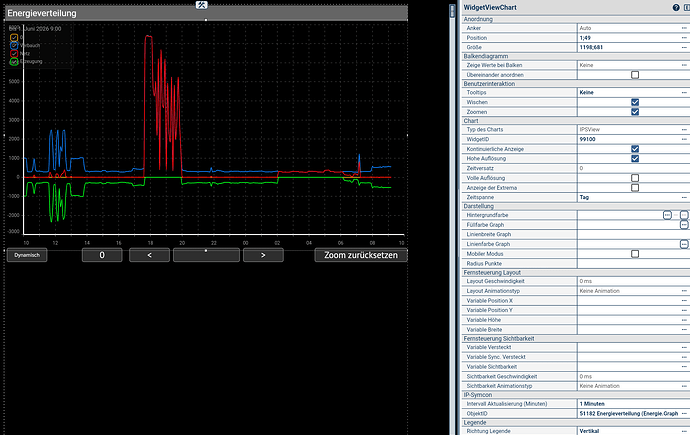The height and width of the screenshot is (435, 690).
Task: Open Variable Position Y selector
Action: point(684,310)
